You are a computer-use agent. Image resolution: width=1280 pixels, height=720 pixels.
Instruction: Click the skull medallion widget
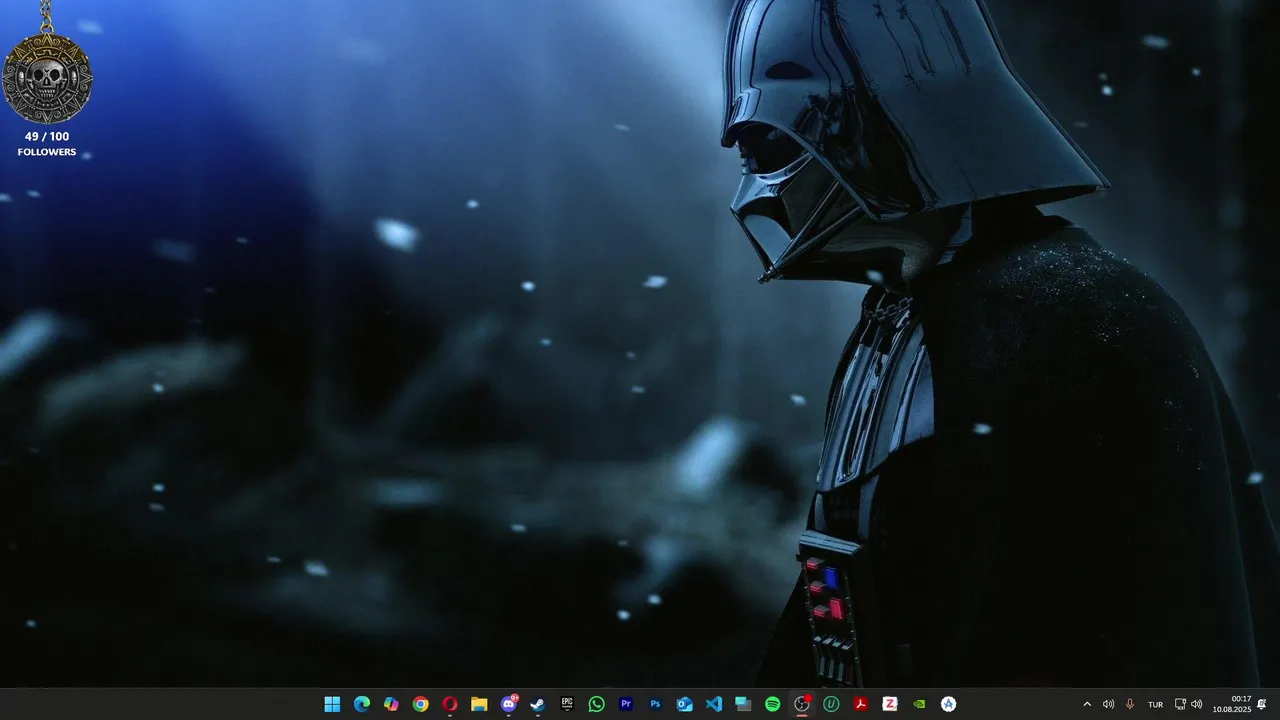47,78
